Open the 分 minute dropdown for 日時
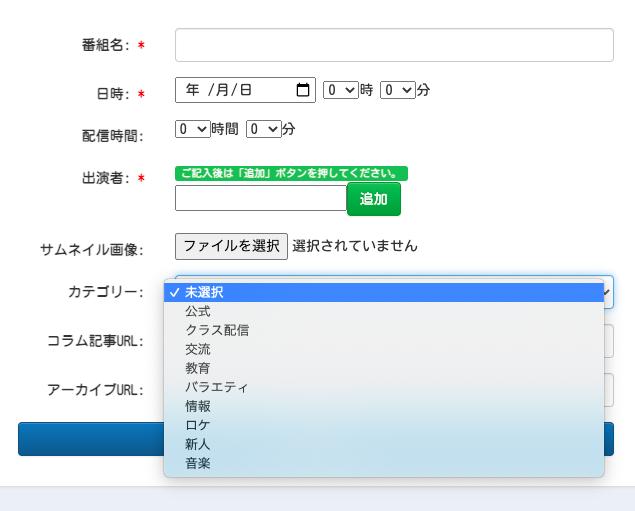The width and height of the screenshot is (635, 511). point(398,90)
